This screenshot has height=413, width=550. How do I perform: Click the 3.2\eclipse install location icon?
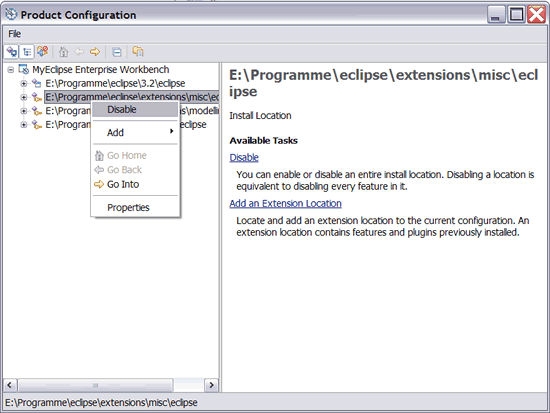36,83
